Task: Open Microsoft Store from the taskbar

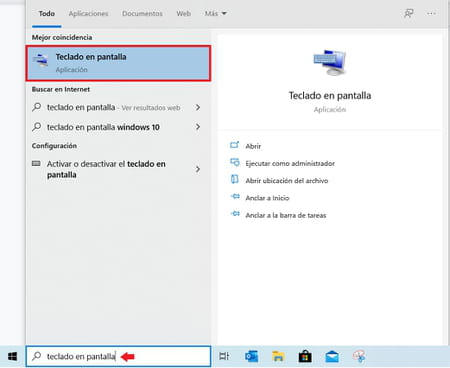Action: pyautogui.click(x=305, y=356)
